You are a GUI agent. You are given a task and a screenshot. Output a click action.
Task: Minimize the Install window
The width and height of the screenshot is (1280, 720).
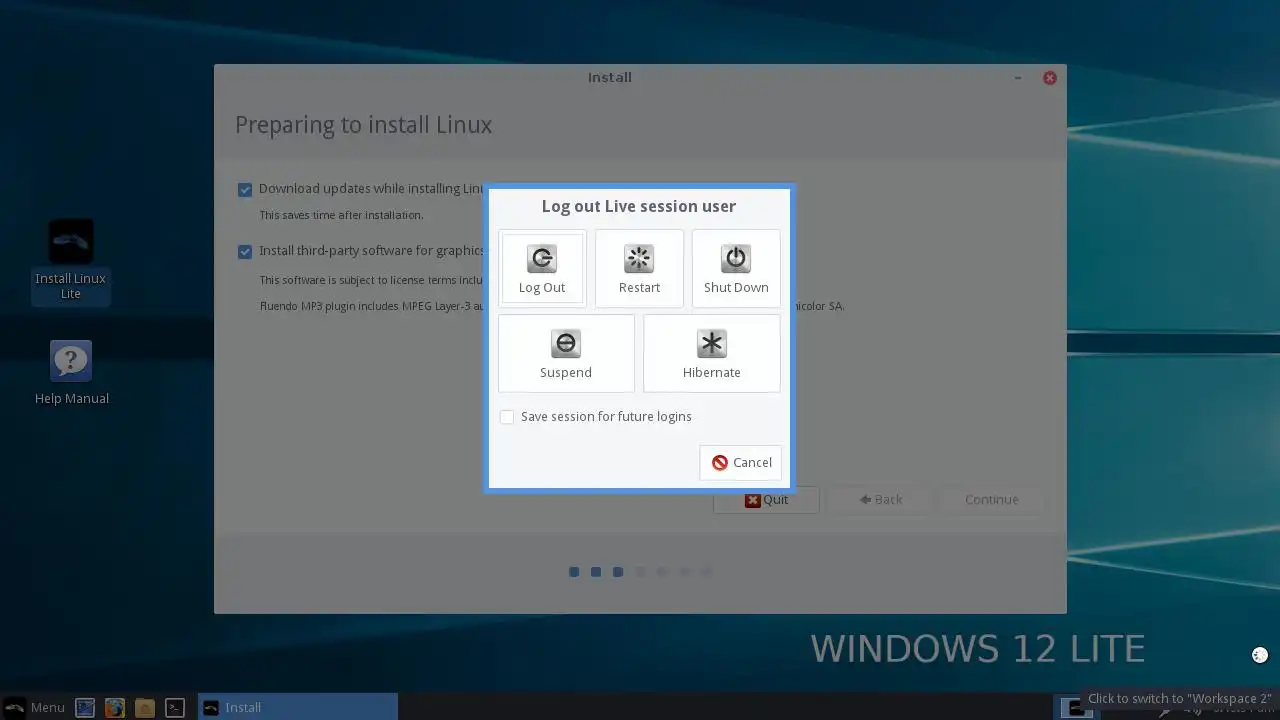pos(1018,78)
